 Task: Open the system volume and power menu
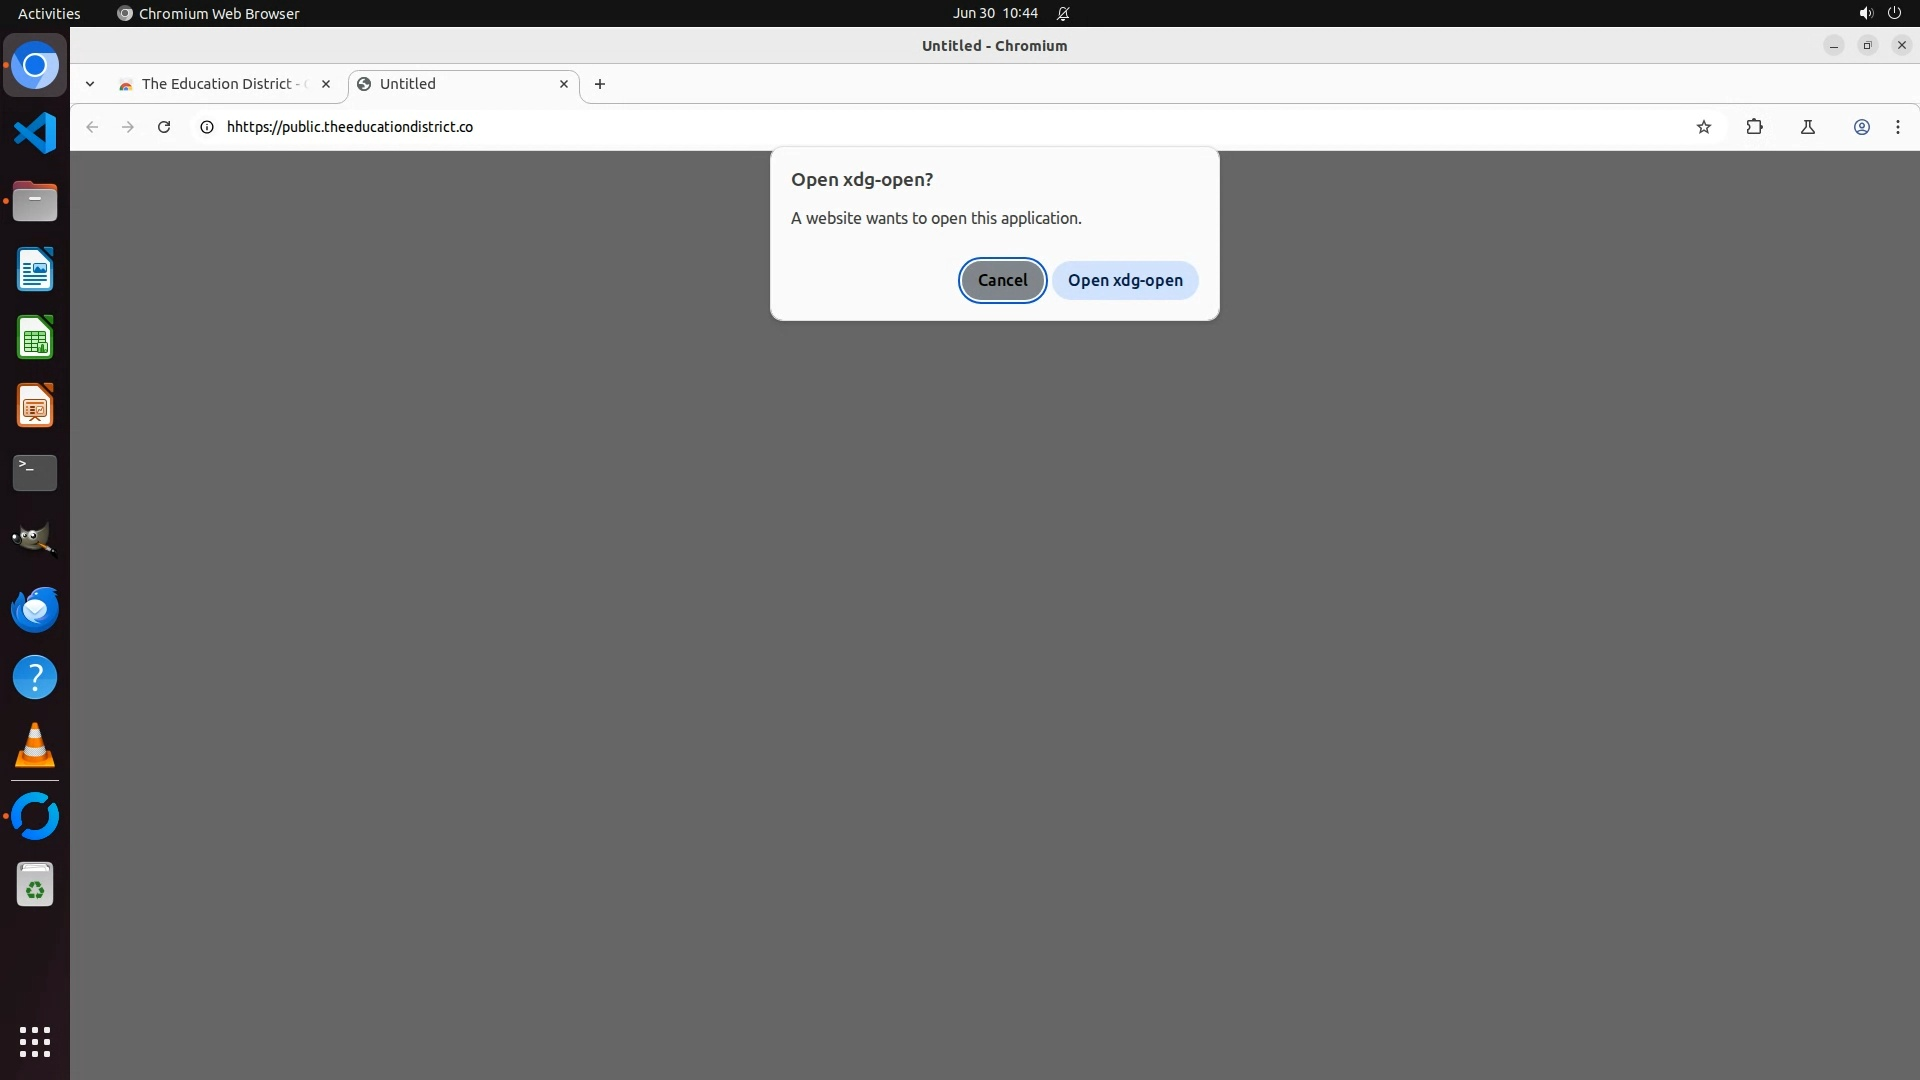[1879, 13]
